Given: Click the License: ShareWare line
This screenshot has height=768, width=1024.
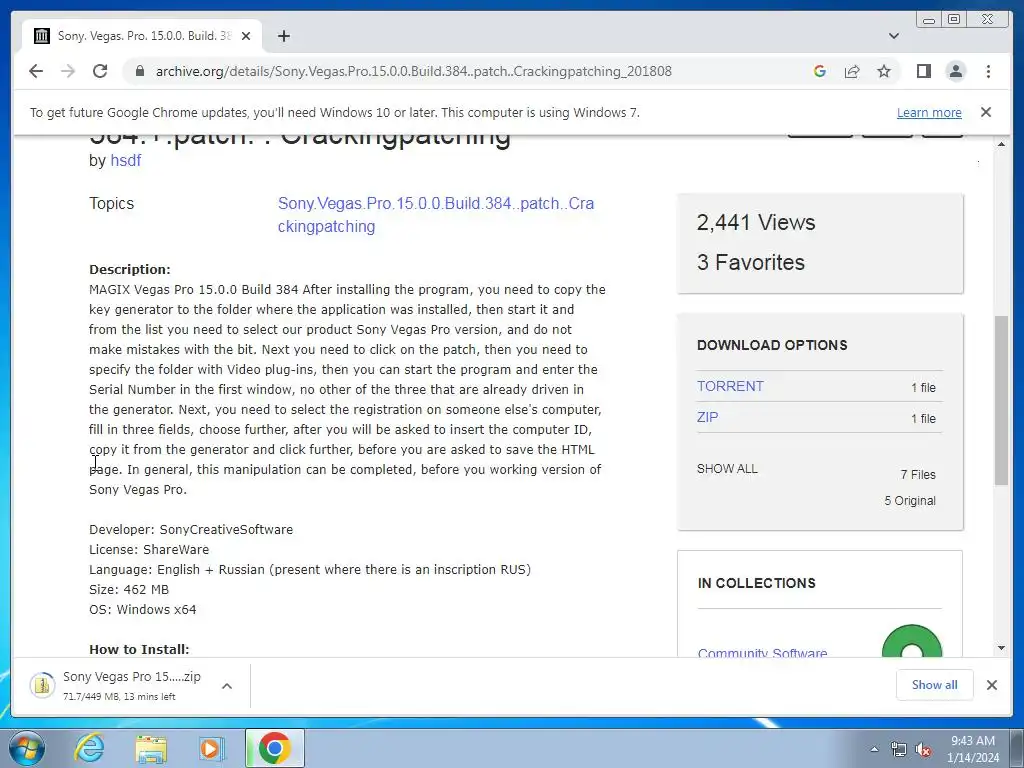Looking at the screenshot, I should [x=149, y=550].
